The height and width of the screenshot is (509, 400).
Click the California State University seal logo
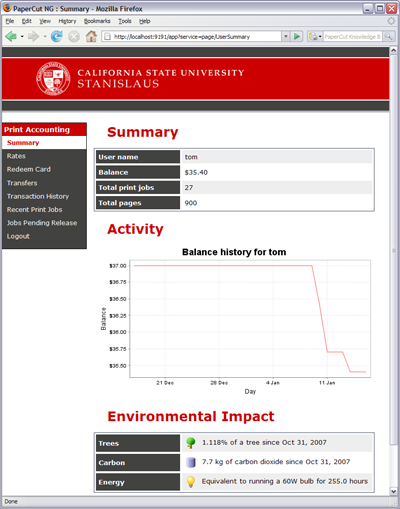[53, 79]
